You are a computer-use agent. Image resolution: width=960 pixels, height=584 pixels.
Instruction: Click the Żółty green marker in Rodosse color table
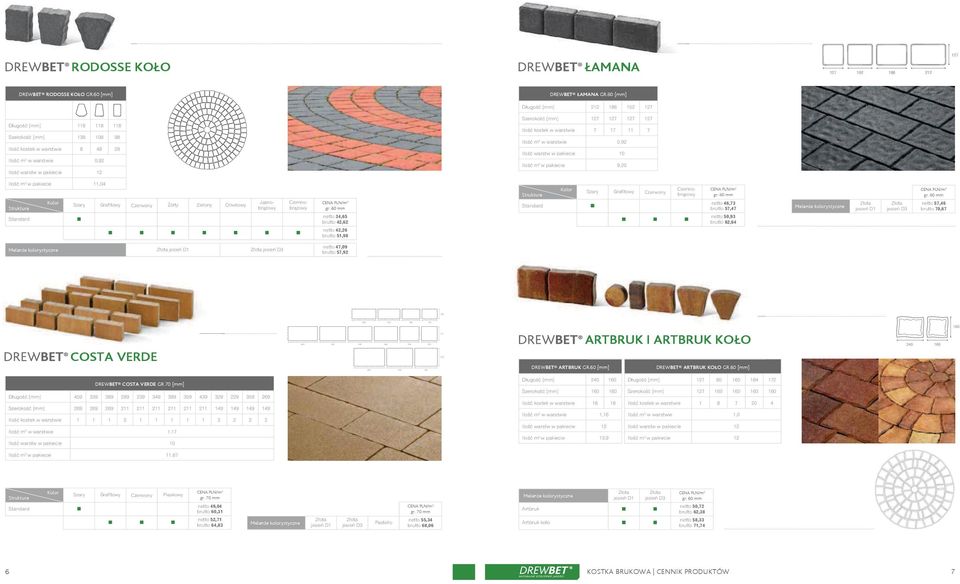(173, 233)
